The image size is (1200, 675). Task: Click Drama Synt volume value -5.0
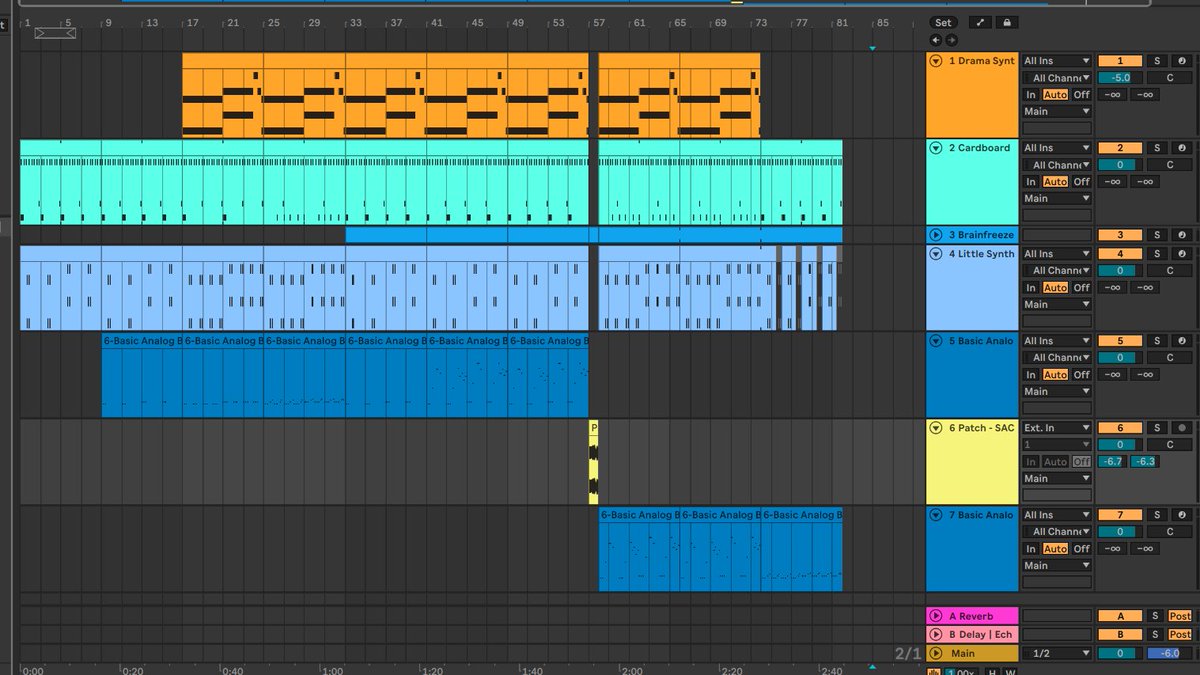(x=1120, y=78)
